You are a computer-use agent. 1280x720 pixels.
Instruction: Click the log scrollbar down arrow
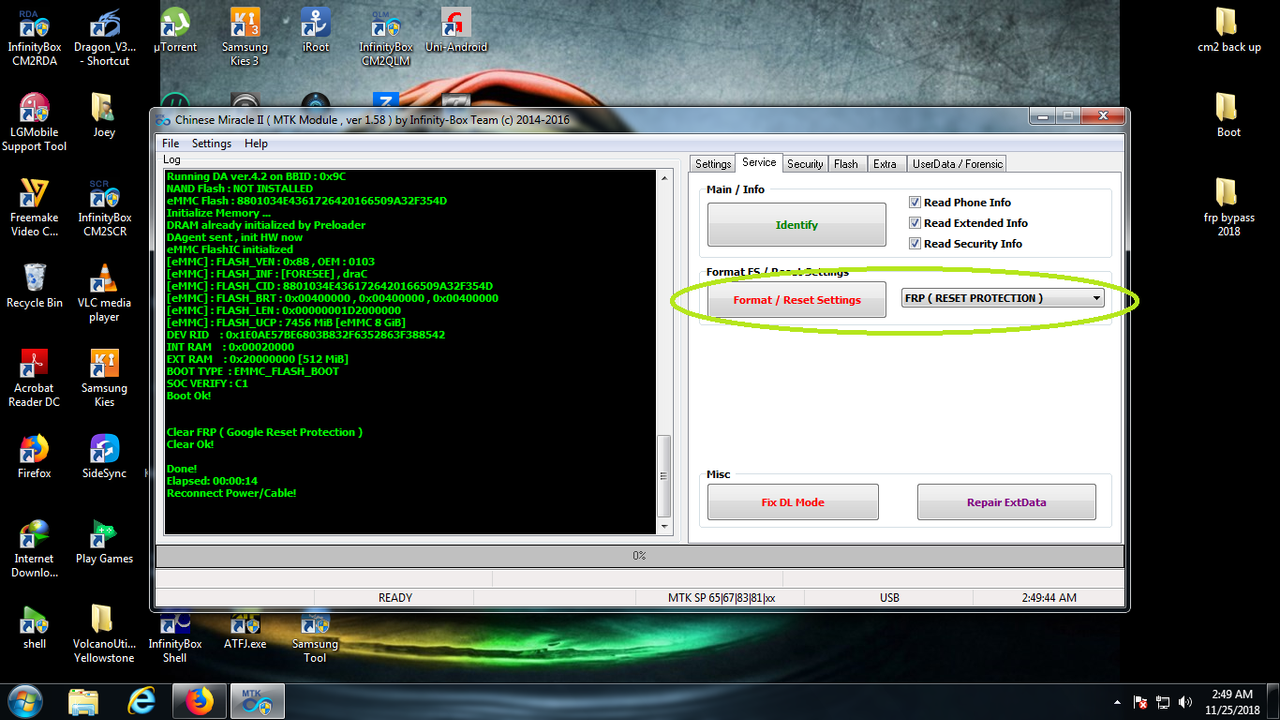pyautogui.click(x=665, y=526)
